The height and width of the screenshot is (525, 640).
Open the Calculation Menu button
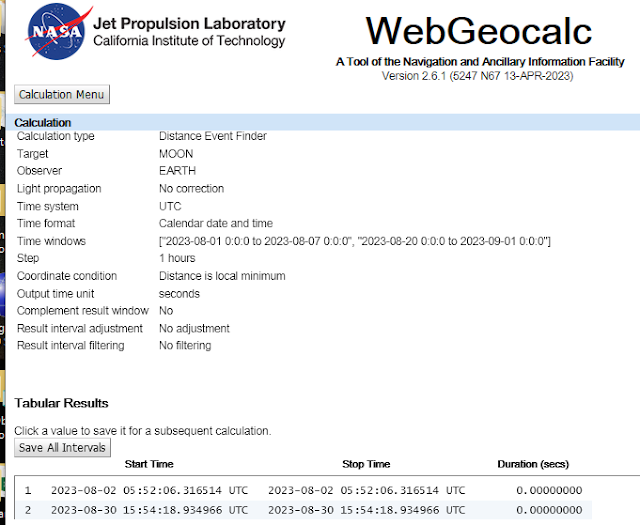[x=62, y=94]
